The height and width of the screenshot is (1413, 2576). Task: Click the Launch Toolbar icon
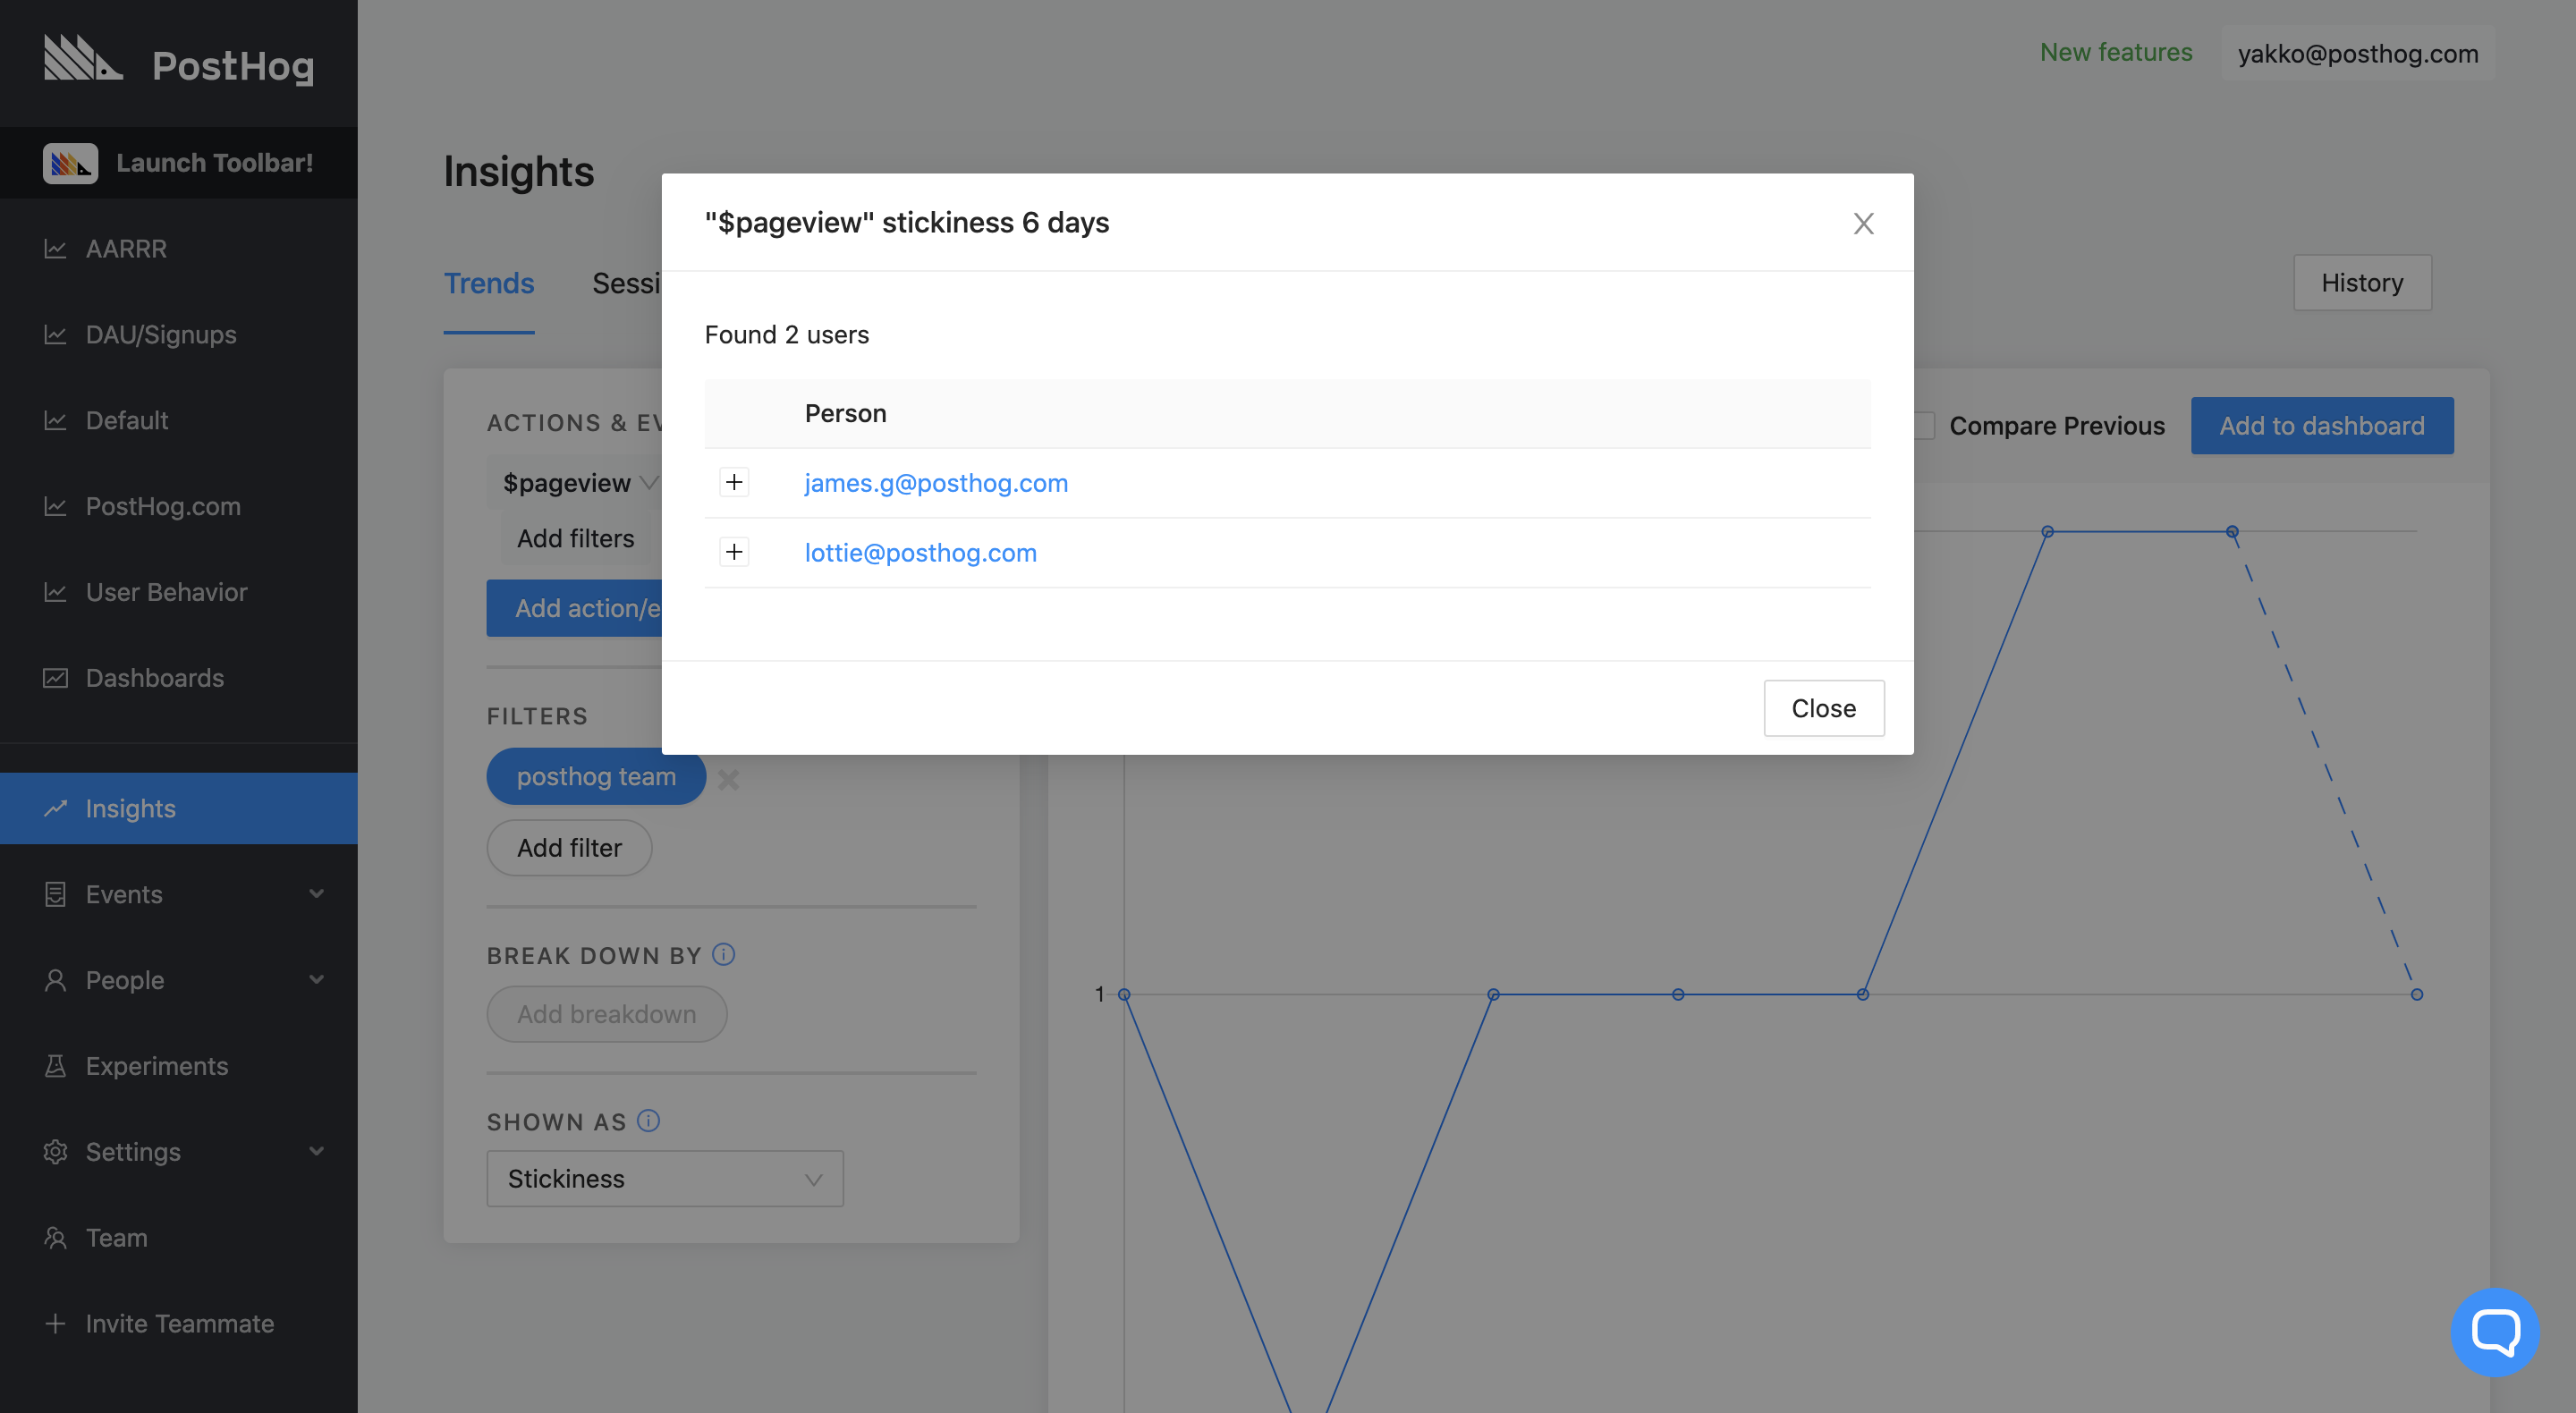70,163
